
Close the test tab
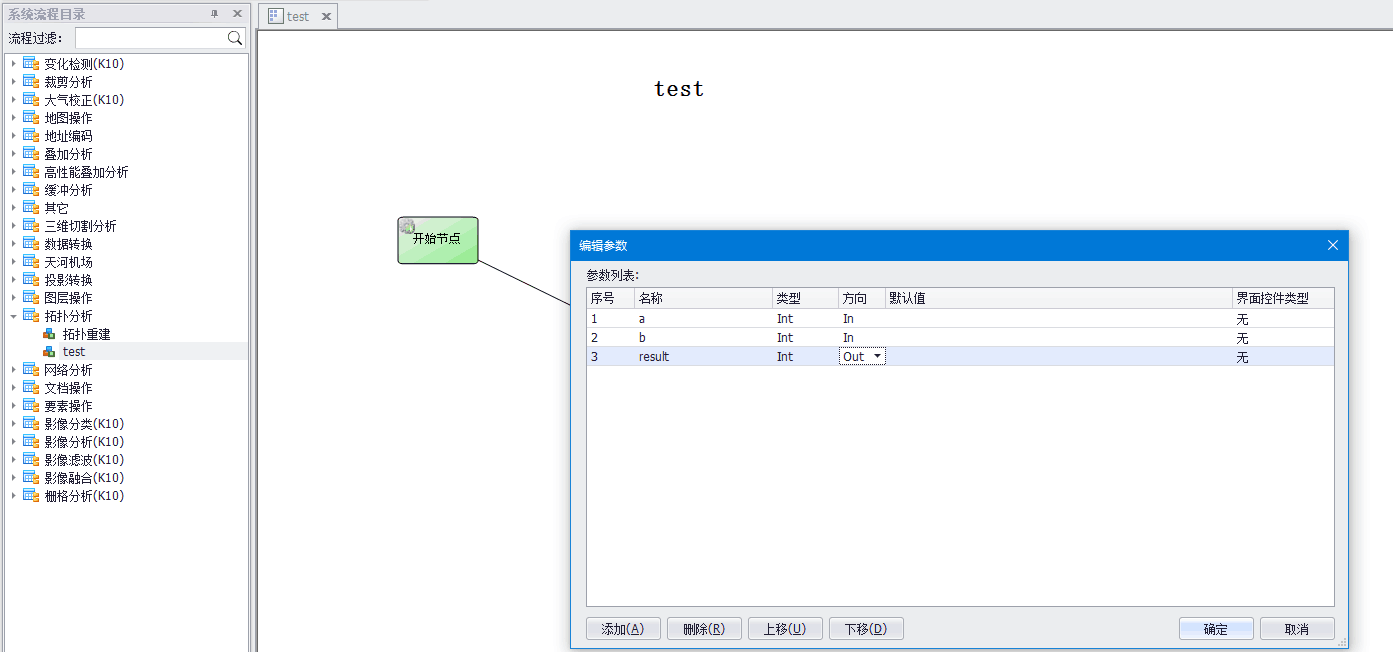click(x=326, y=17)
